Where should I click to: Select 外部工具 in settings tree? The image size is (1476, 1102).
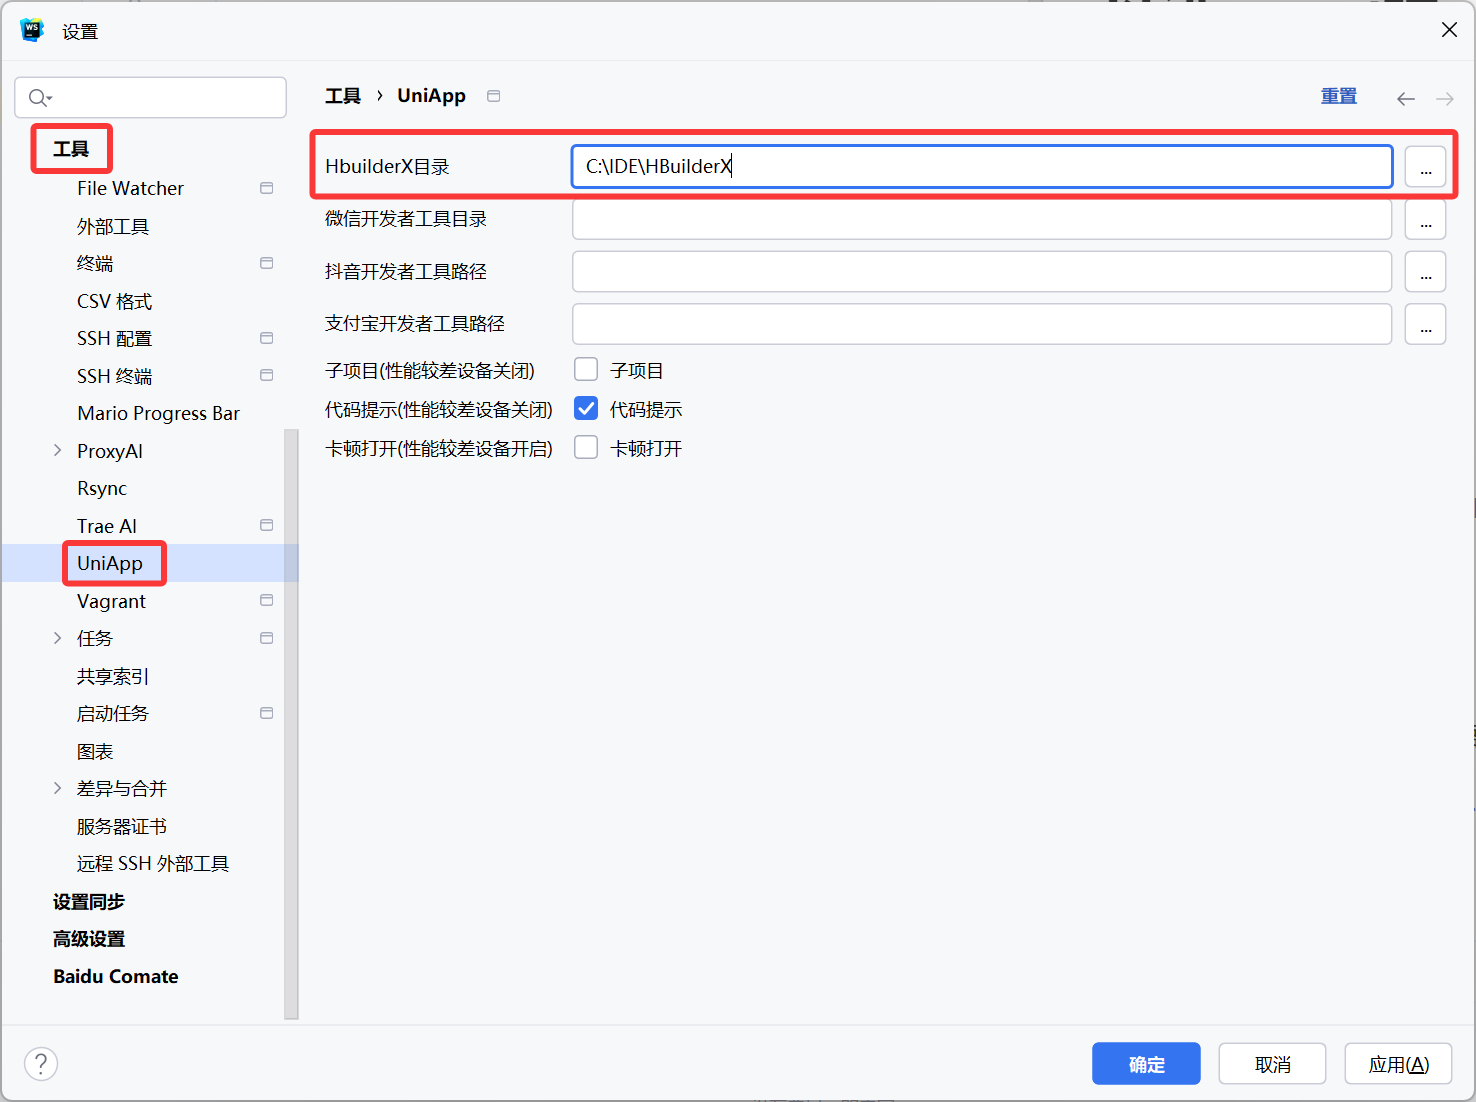tap(113, 226)
